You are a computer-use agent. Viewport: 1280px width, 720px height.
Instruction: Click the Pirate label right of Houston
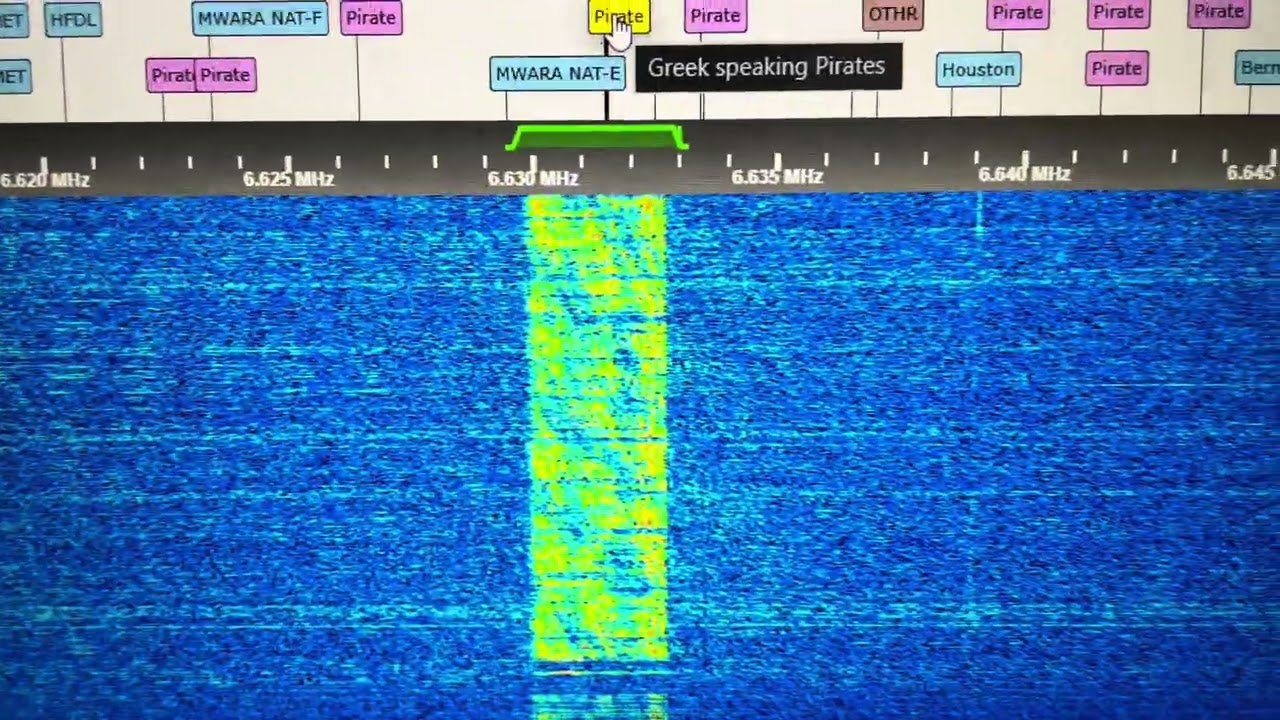click(x=1116, y=69)
